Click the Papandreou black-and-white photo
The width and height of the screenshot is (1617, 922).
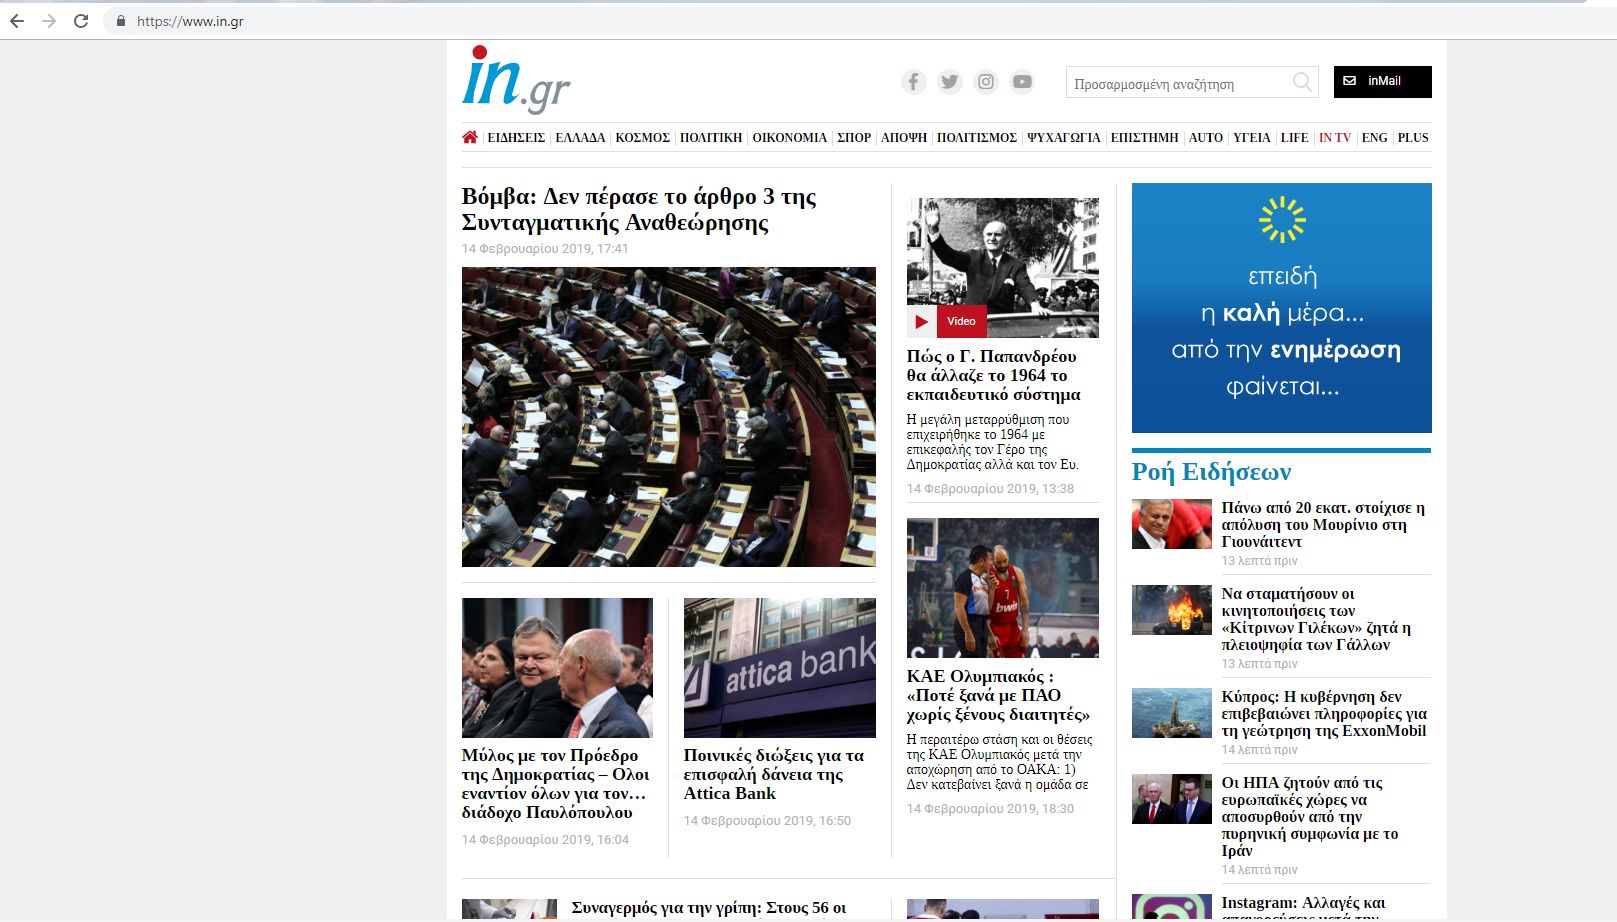1003,267
